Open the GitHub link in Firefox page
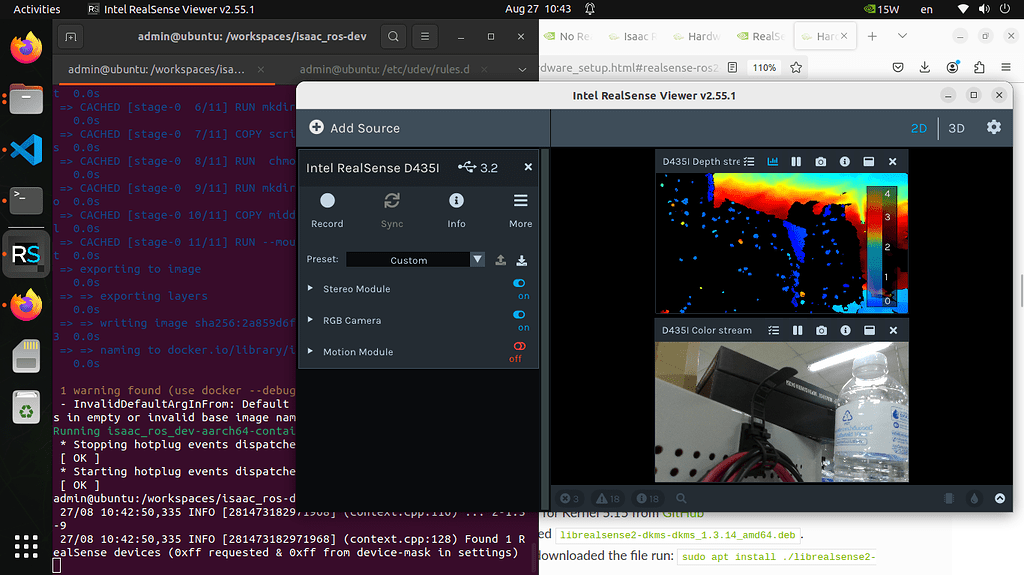 coord(683,515)
